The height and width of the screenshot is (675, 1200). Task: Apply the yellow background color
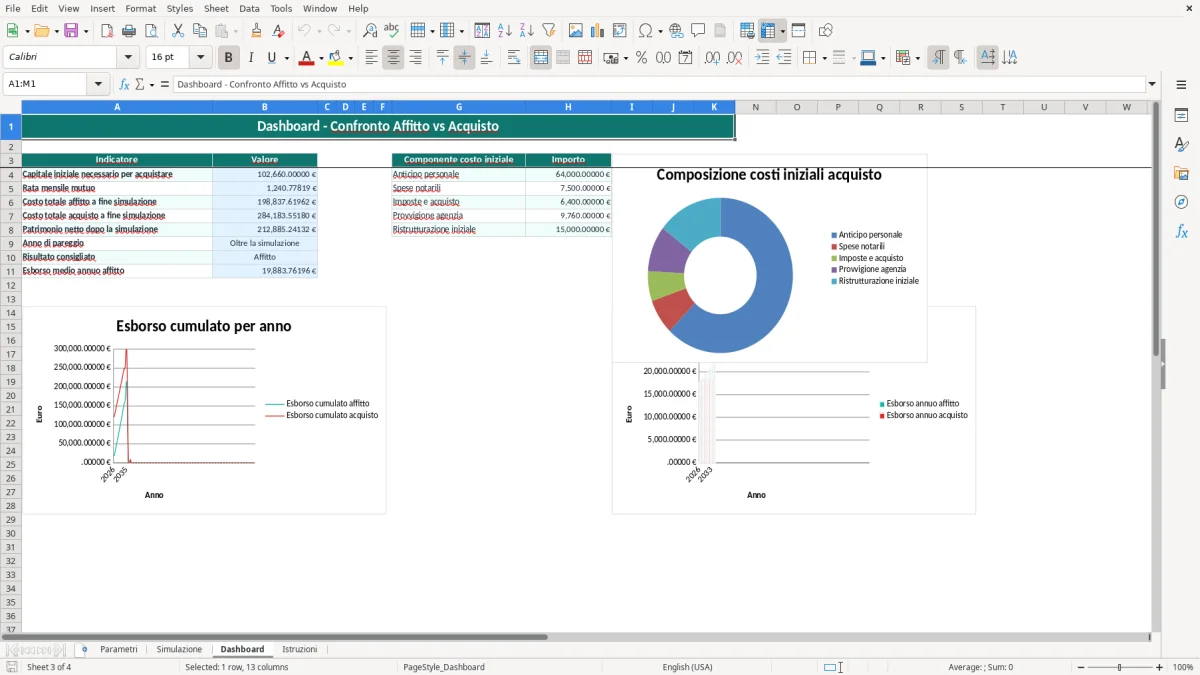pyautogui.click(x=336, y=58)
